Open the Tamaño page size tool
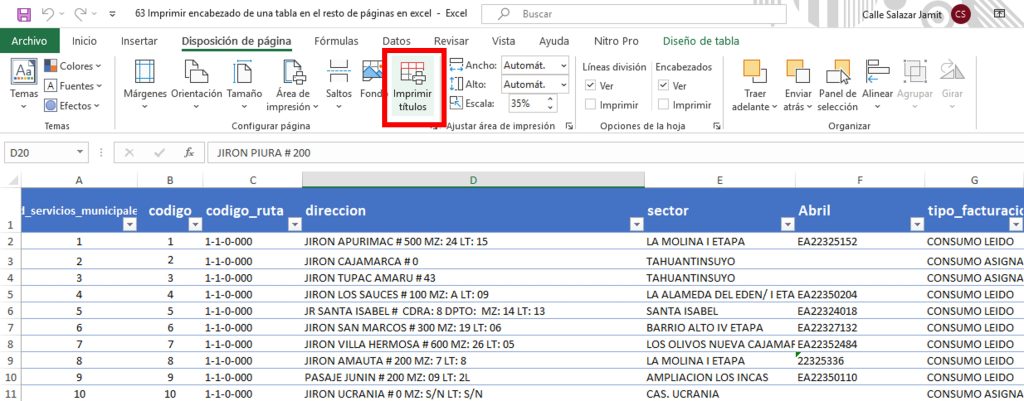The width and height of the screenshot is (1024, 401). tap(244, 85)
